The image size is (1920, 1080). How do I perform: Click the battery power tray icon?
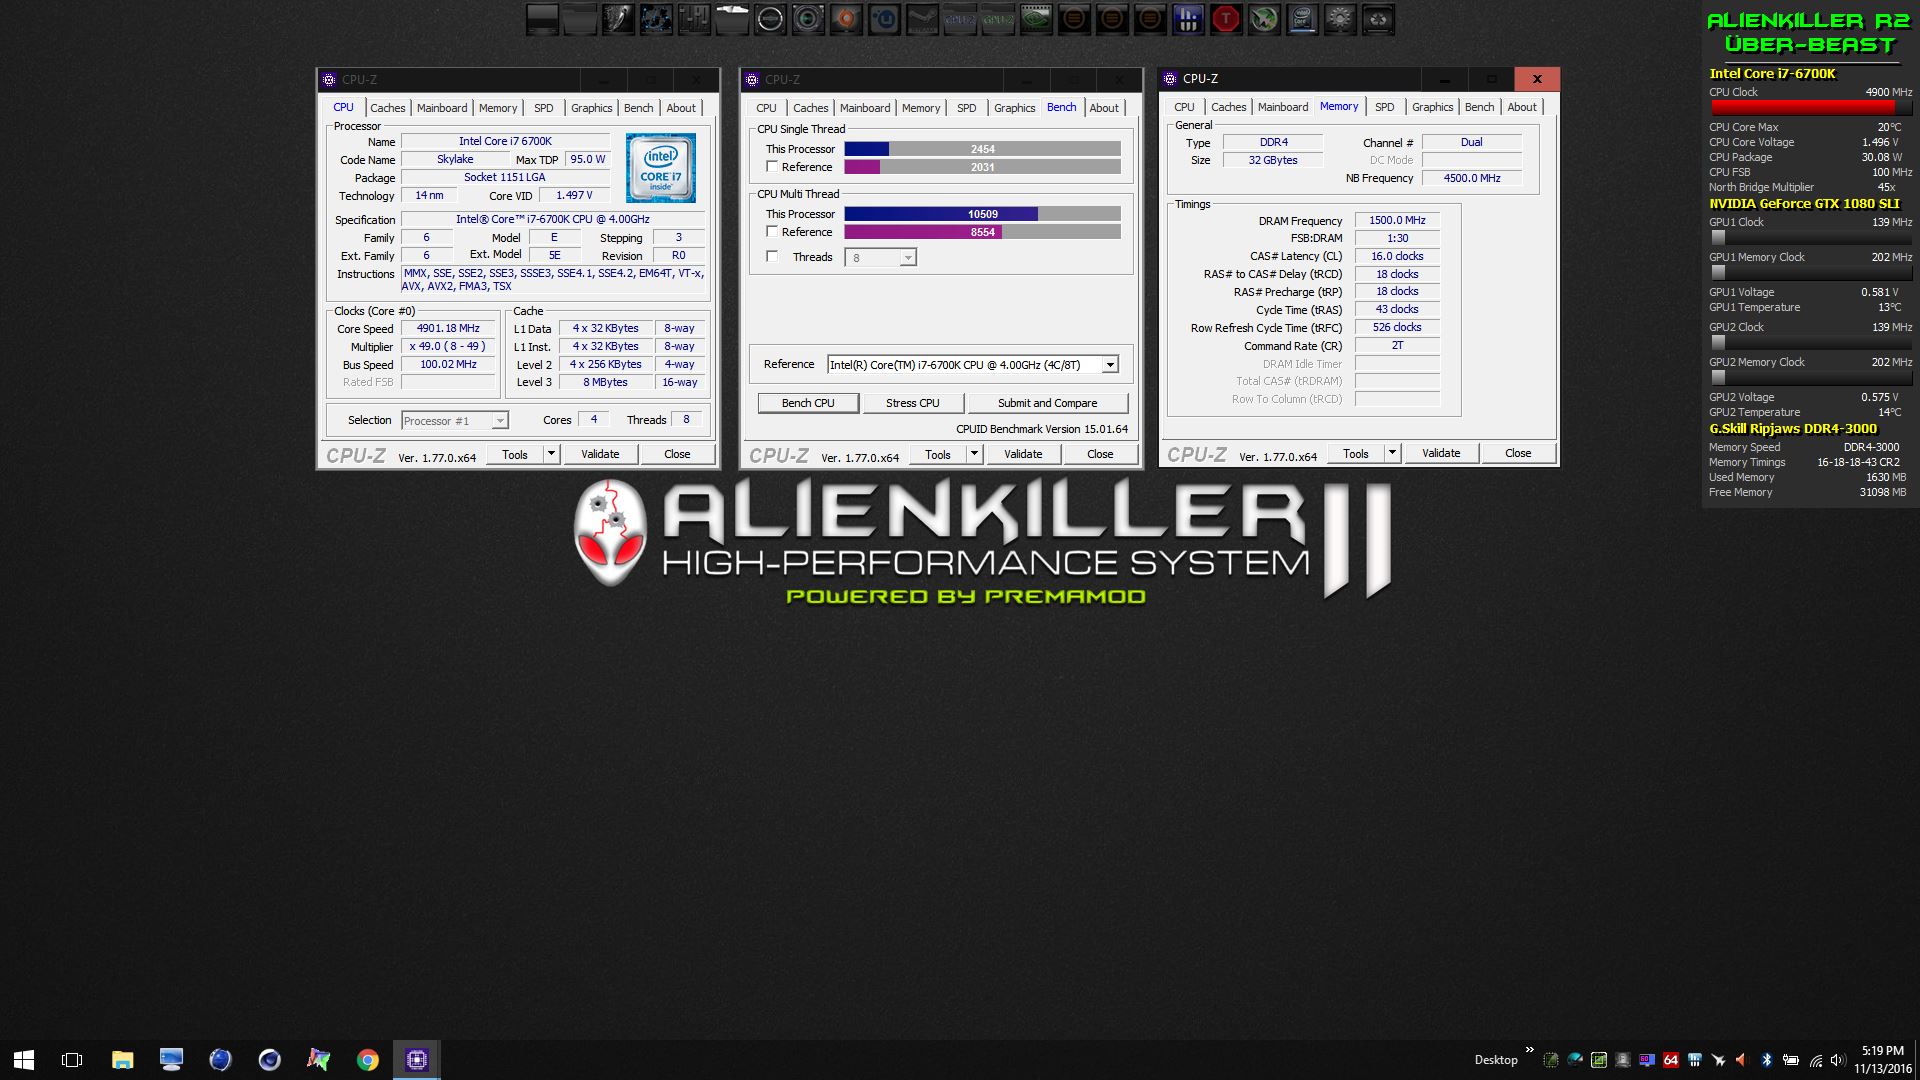pyautogui.click(x=1791, y=1060)
